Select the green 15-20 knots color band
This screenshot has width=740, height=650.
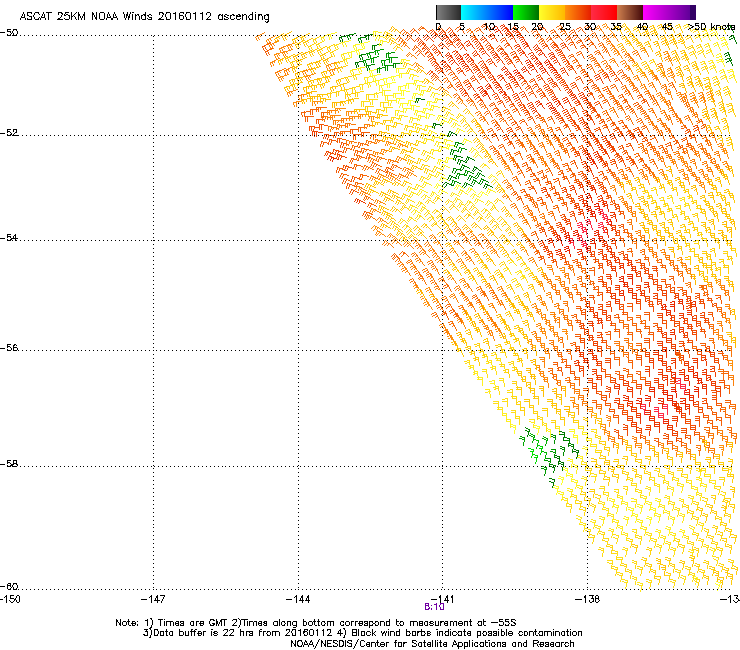[526, 12]
